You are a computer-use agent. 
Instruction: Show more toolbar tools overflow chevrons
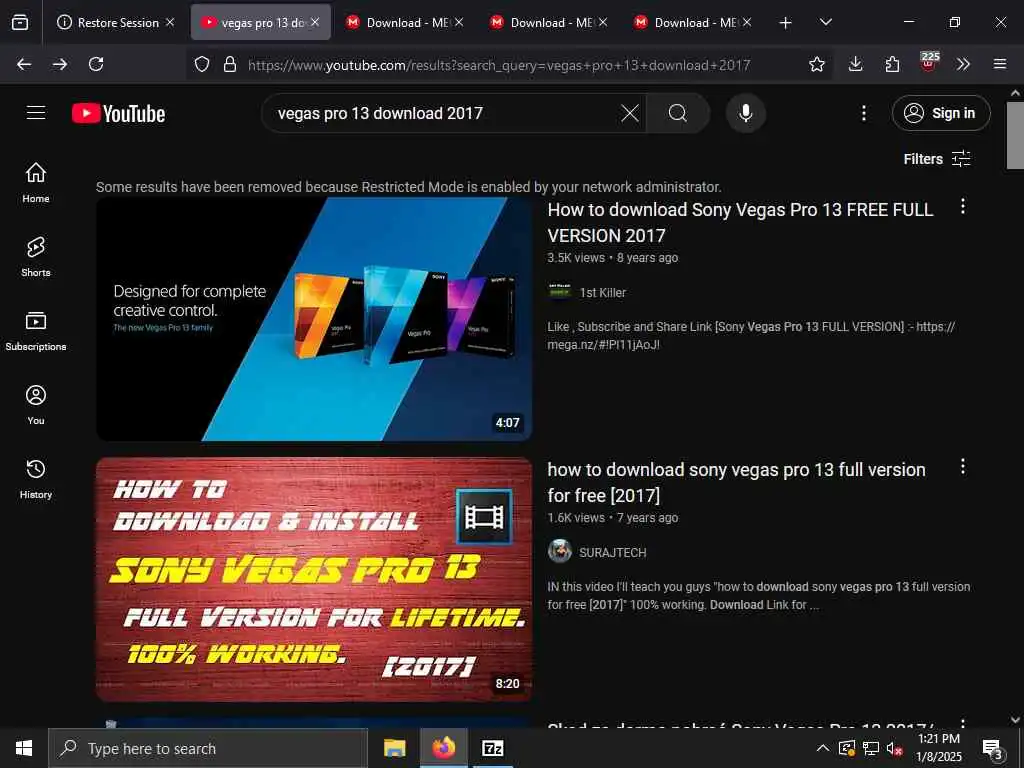pyautogui.click(x=963, y=64)
